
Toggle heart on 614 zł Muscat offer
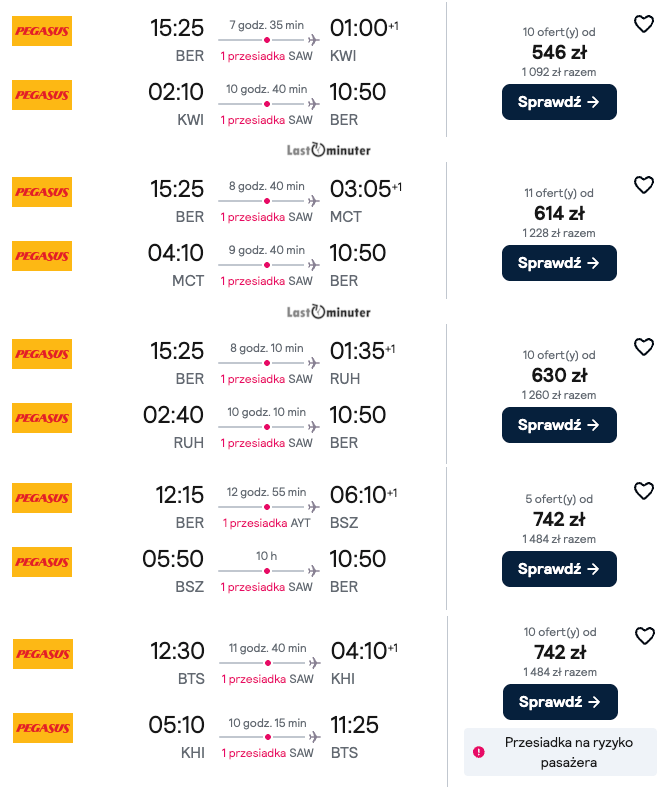pyautogui.click(x=644, y=185)
